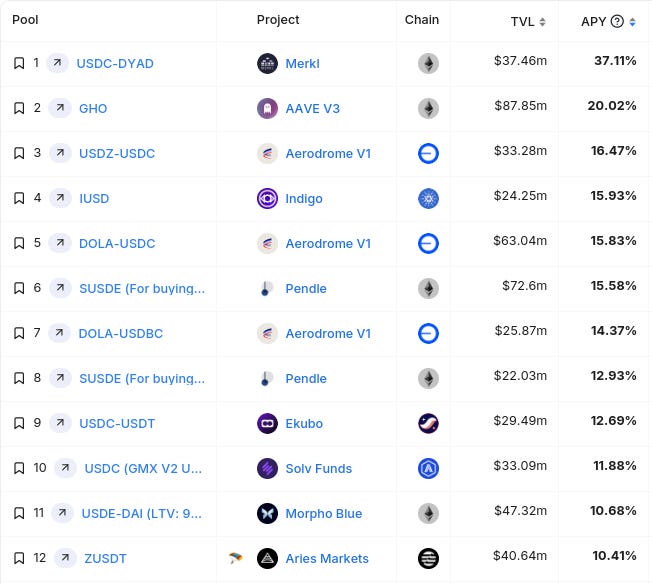Bookmark the DOLA-USDC pool
The height and width of the screenshot is (584, 652).
tap(19, 243)
